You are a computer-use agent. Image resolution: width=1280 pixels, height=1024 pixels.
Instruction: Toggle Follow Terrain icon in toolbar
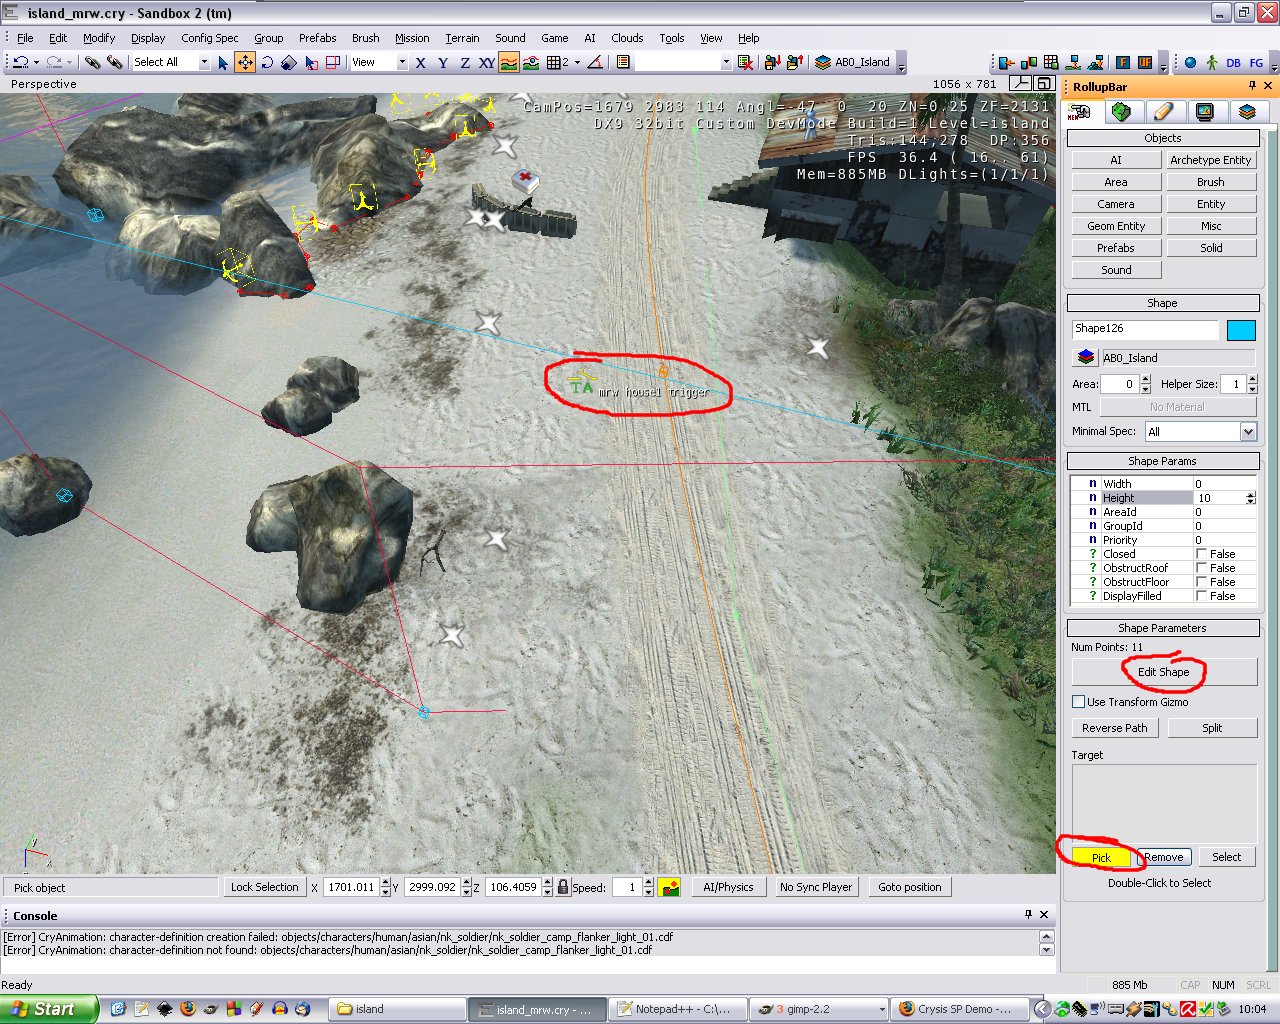coord(509,62)
